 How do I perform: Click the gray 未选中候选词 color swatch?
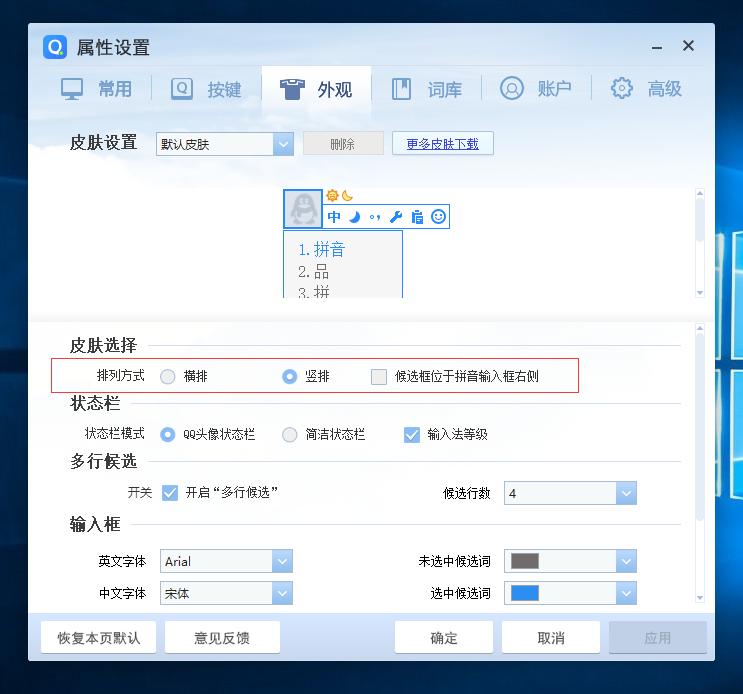[525, 561]
